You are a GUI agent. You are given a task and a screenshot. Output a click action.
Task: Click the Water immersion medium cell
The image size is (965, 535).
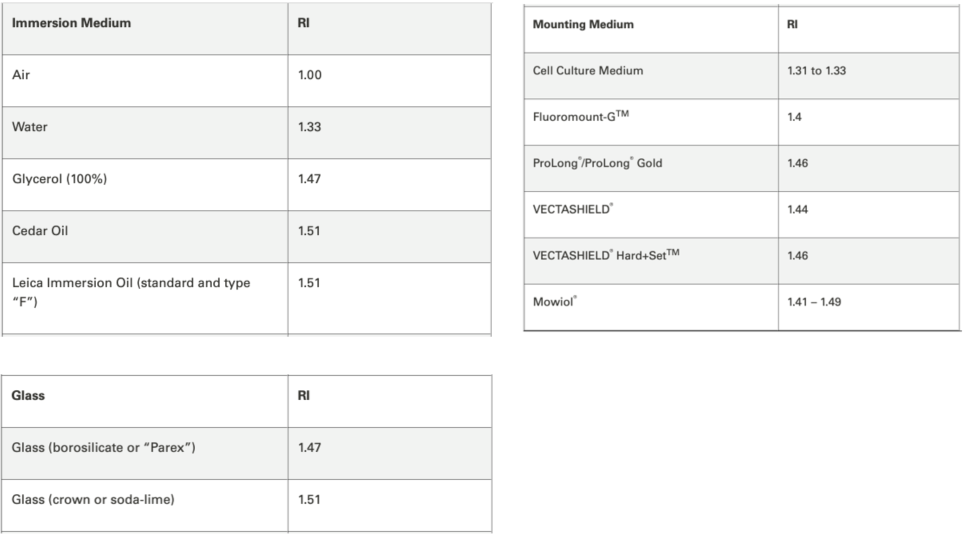click(x=29, y=127)
